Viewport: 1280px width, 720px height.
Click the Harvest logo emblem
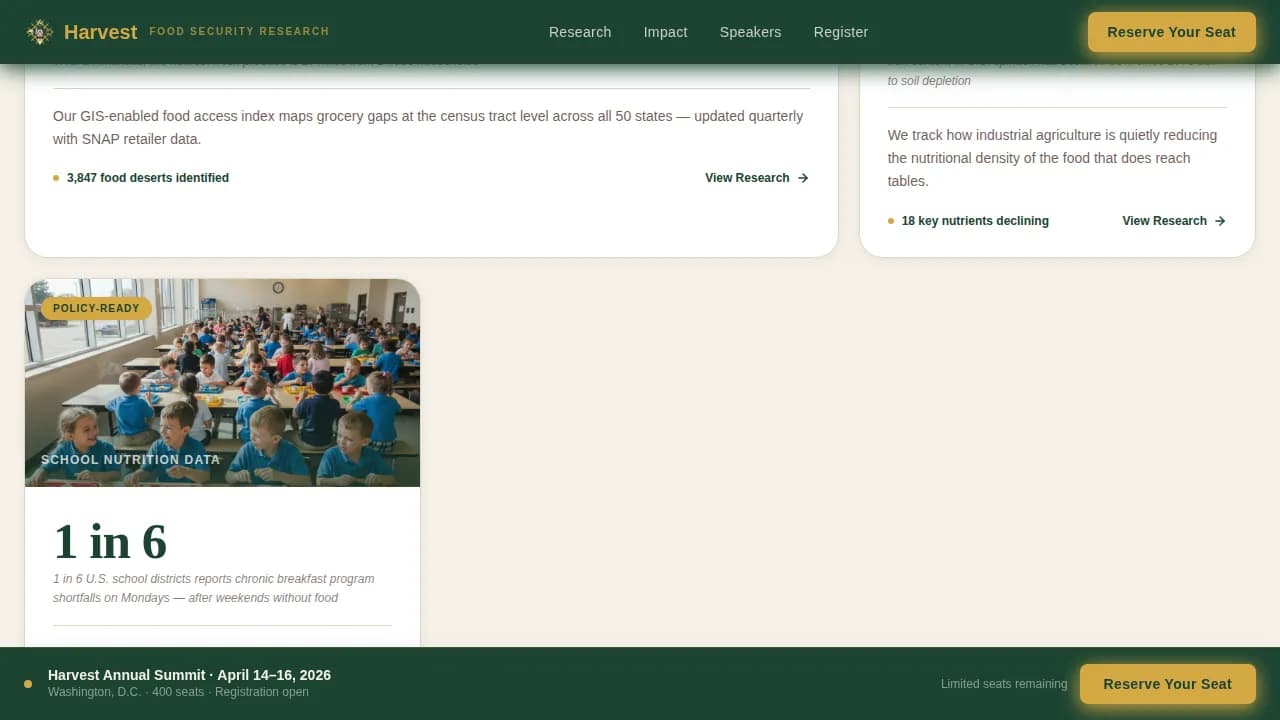tap(40, 32)
